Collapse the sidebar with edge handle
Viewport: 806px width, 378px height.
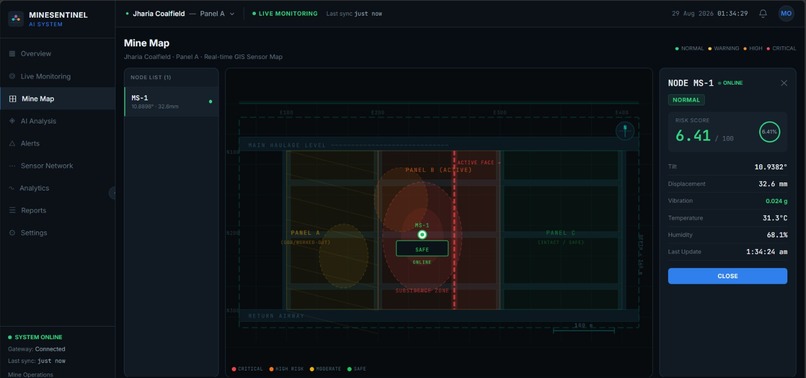[x=113, y=192]
